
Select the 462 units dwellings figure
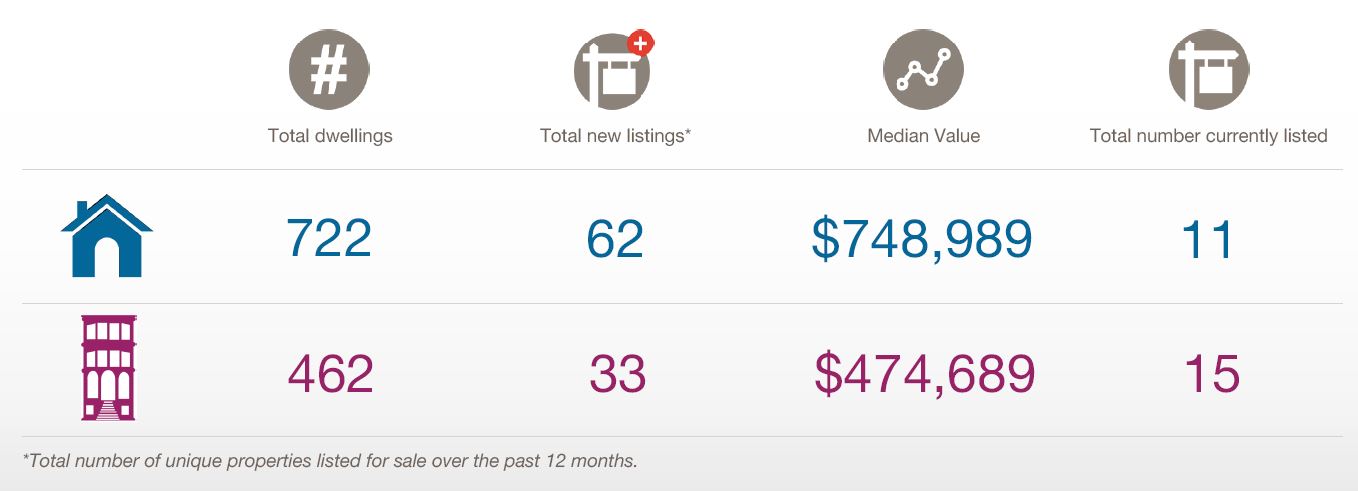coord(331,374)
